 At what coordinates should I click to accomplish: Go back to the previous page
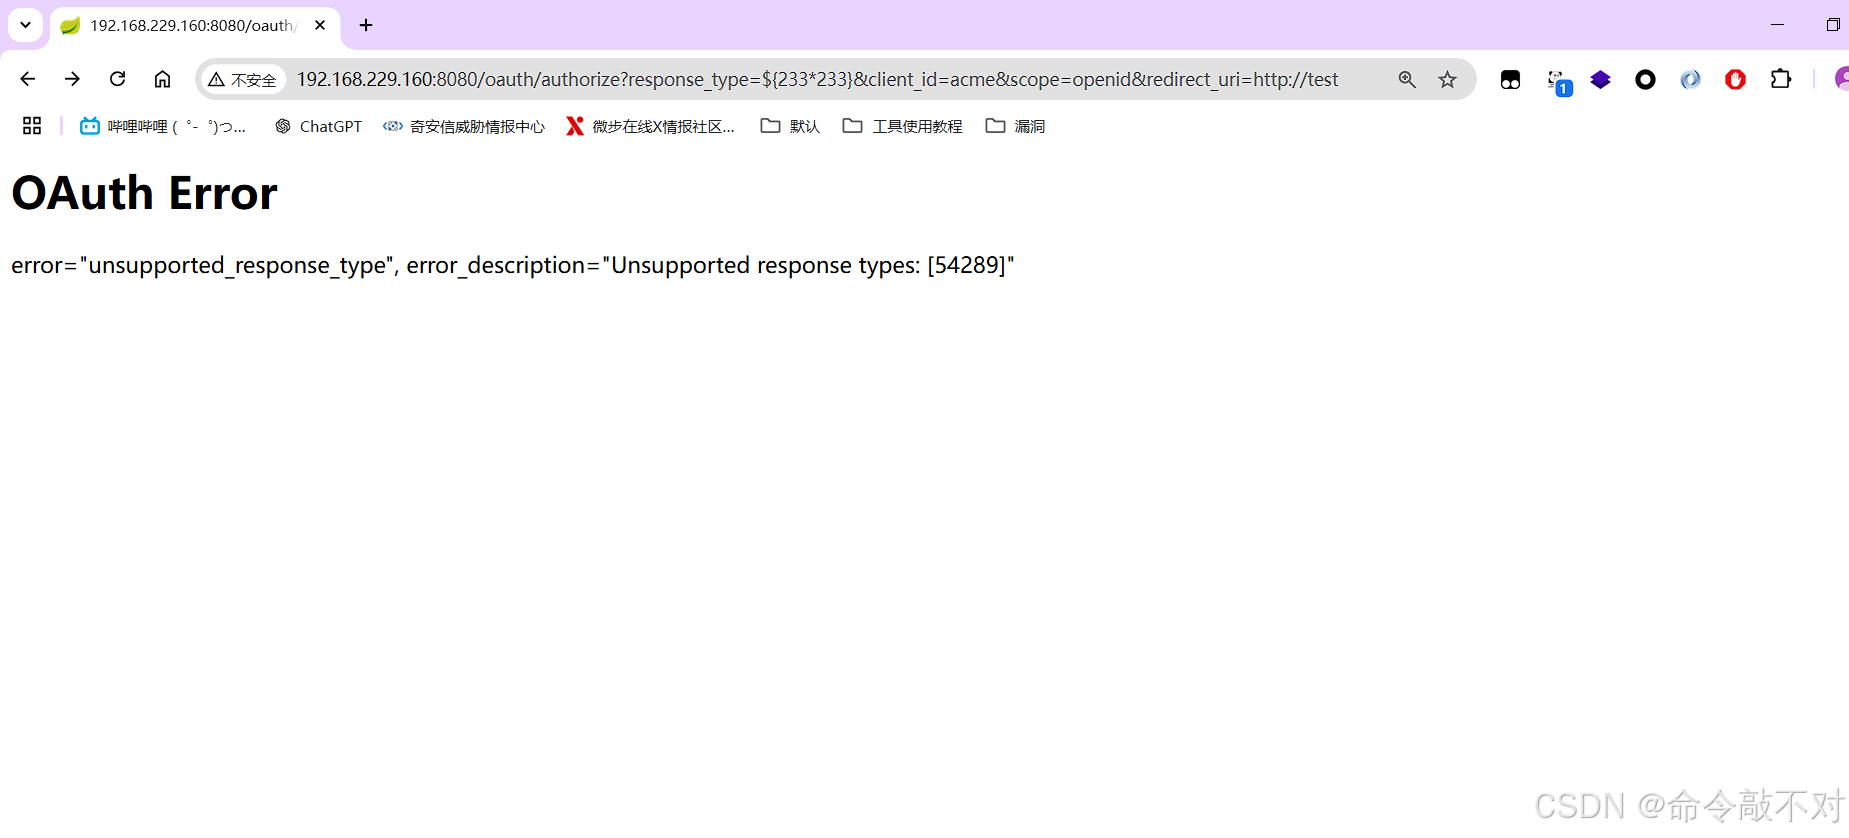click(x=28, y=79)
